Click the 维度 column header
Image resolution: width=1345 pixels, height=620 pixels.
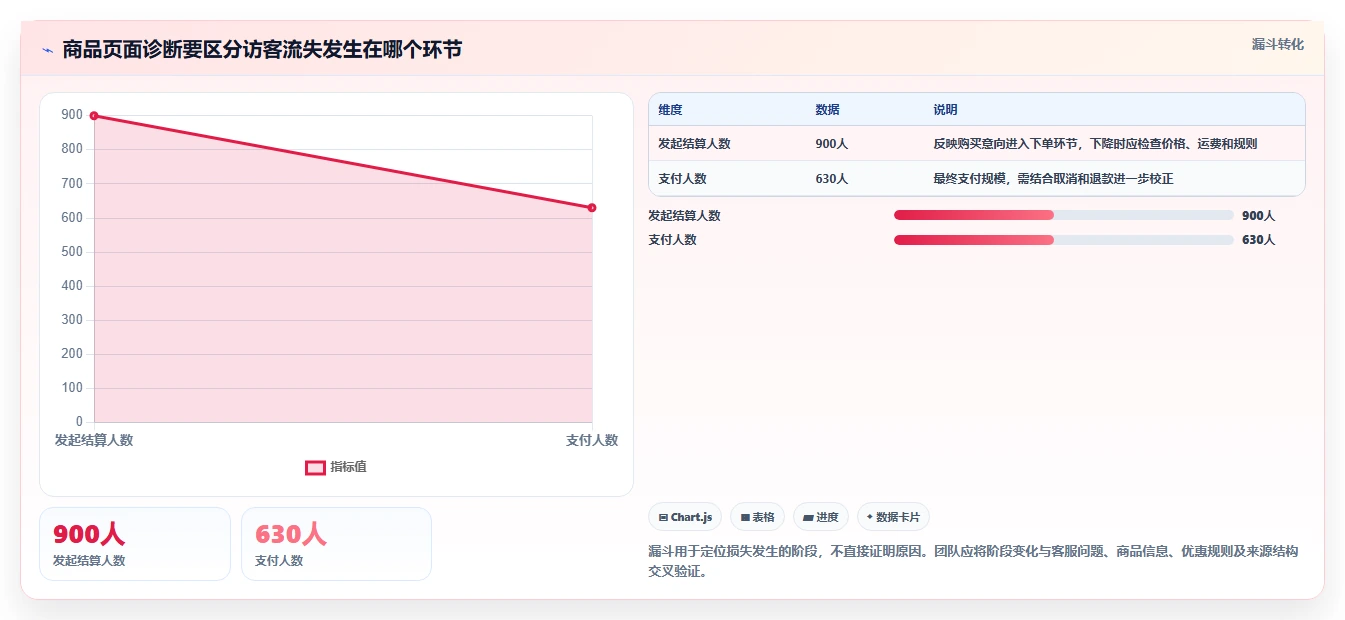point(670,110)
